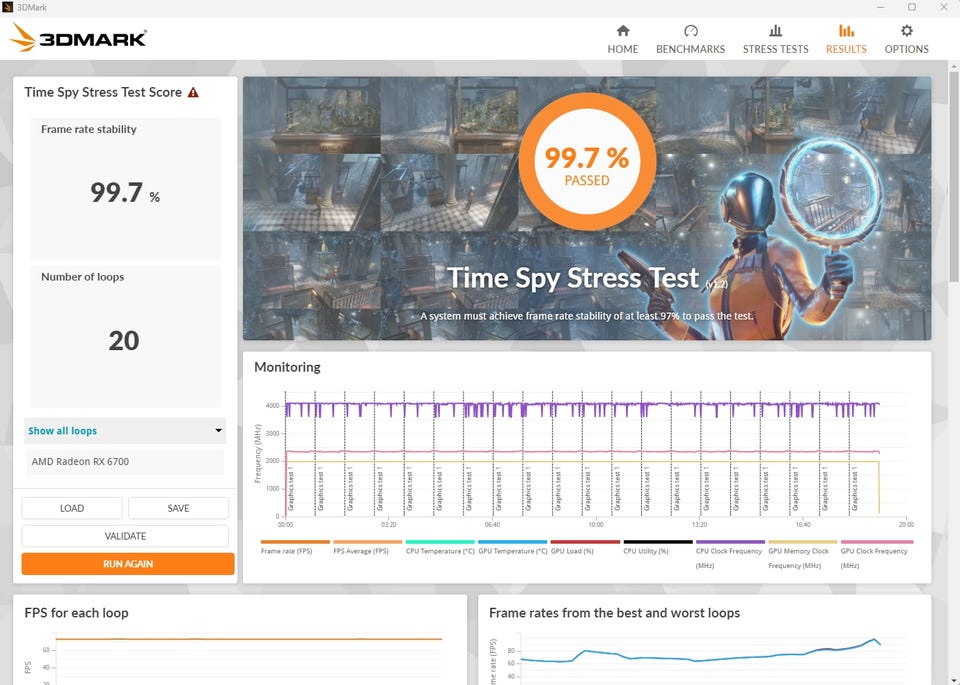Click the number of loops value 20
960x685 pixels.
(124, 340)
